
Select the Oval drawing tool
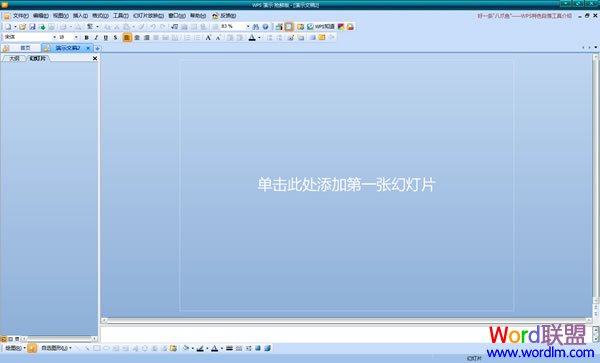click(x=106, y=348)
